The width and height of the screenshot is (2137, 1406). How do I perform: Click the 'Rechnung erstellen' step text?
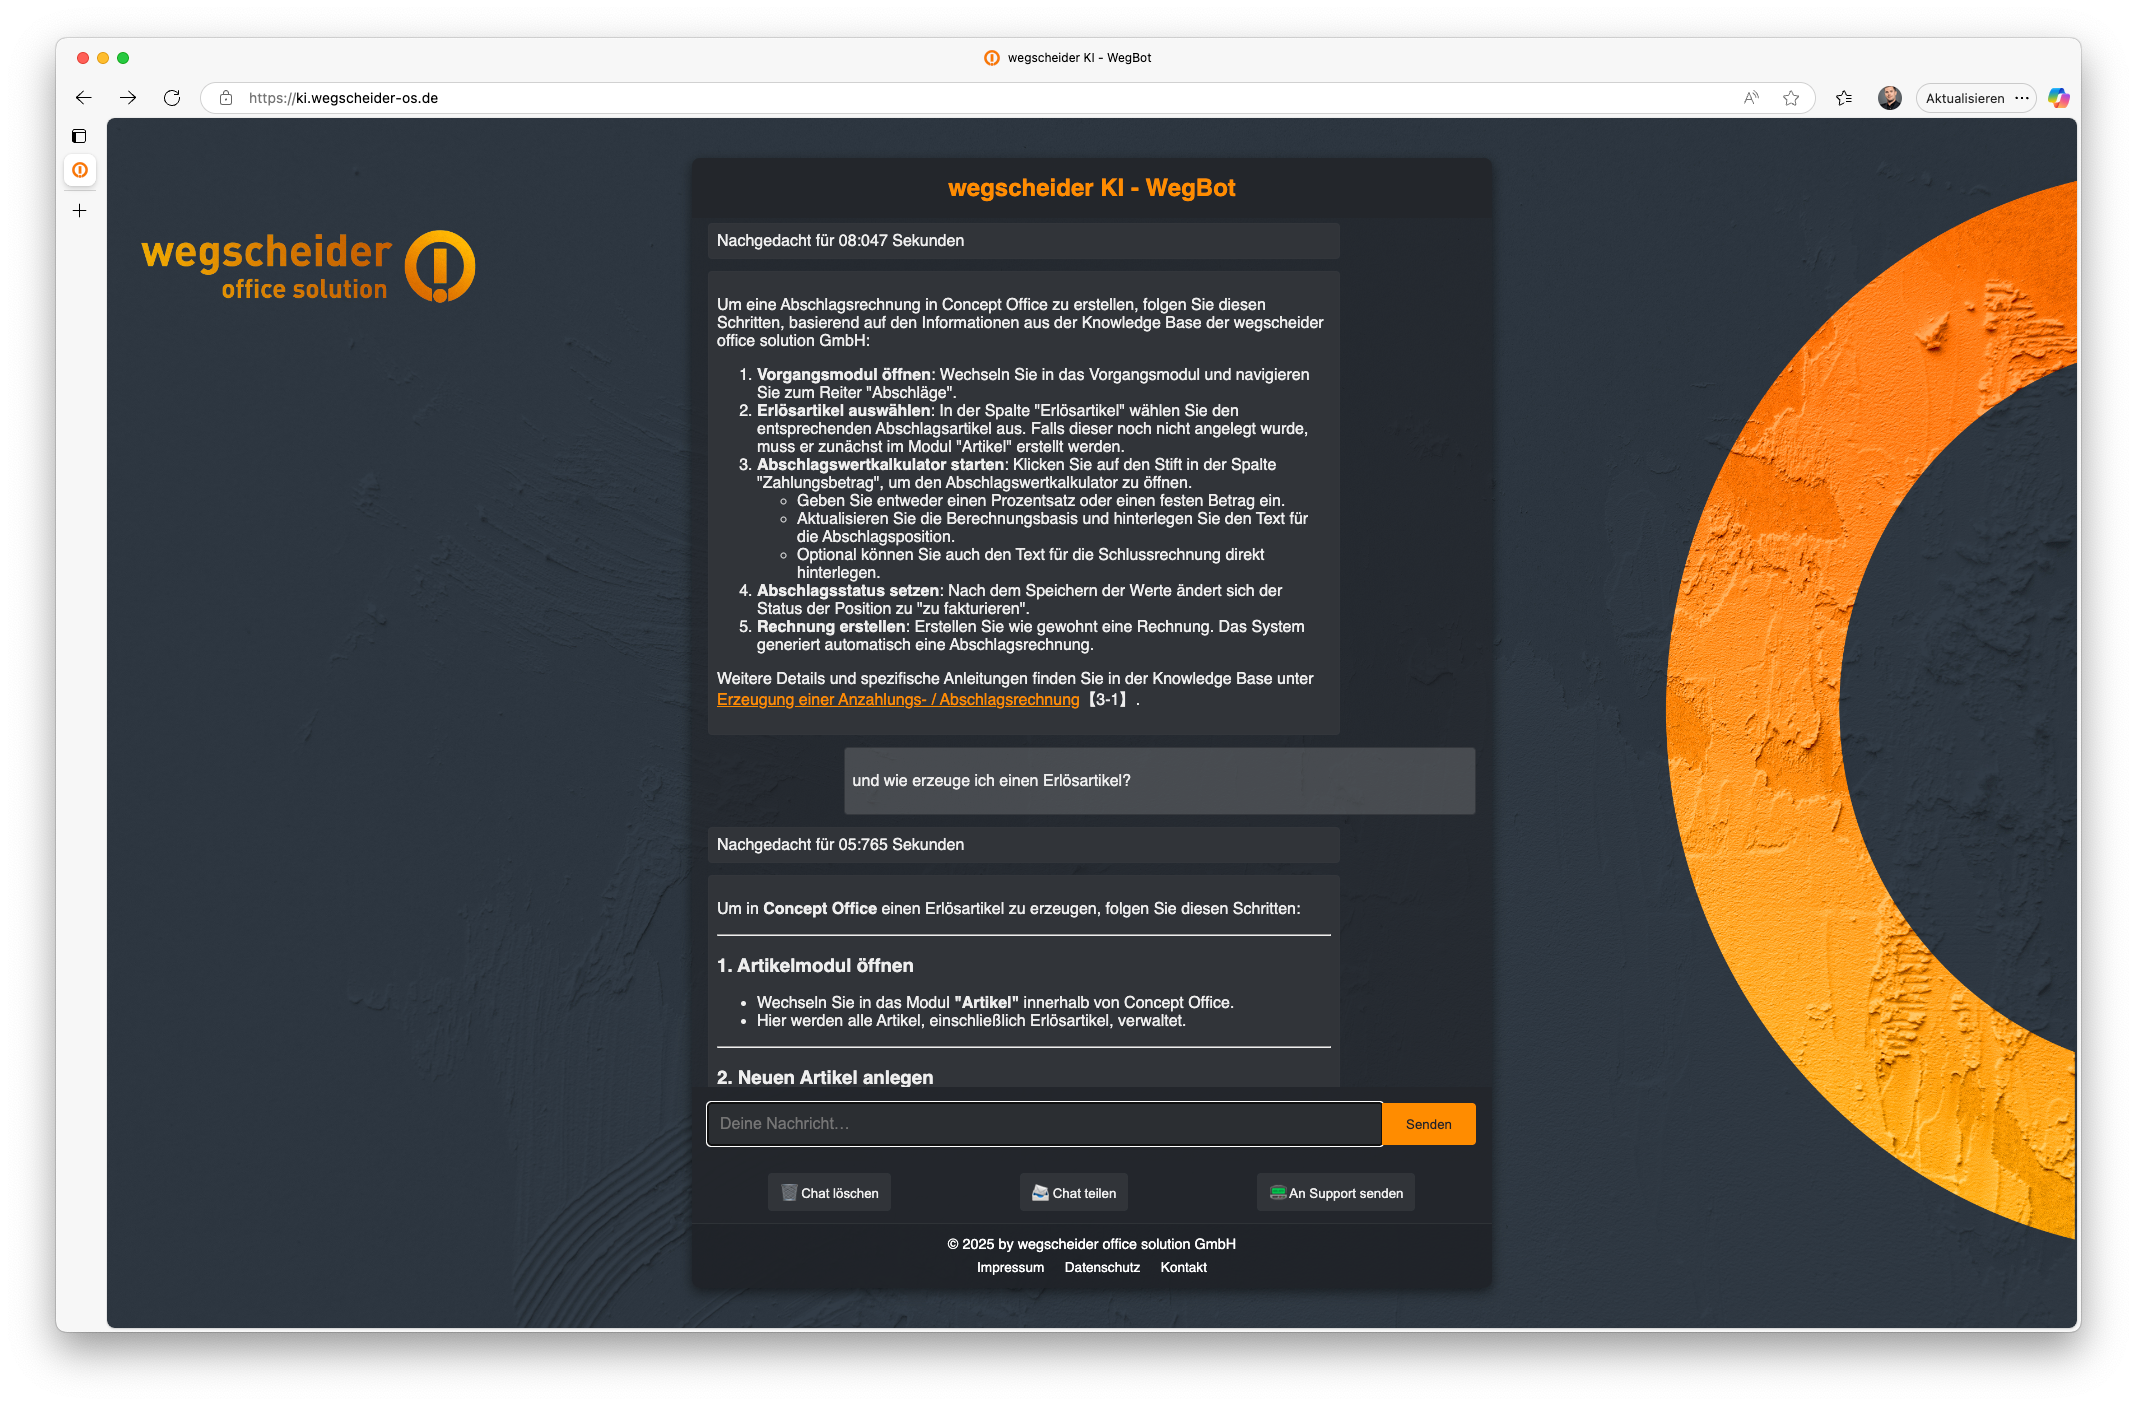[x=831, y=627]
